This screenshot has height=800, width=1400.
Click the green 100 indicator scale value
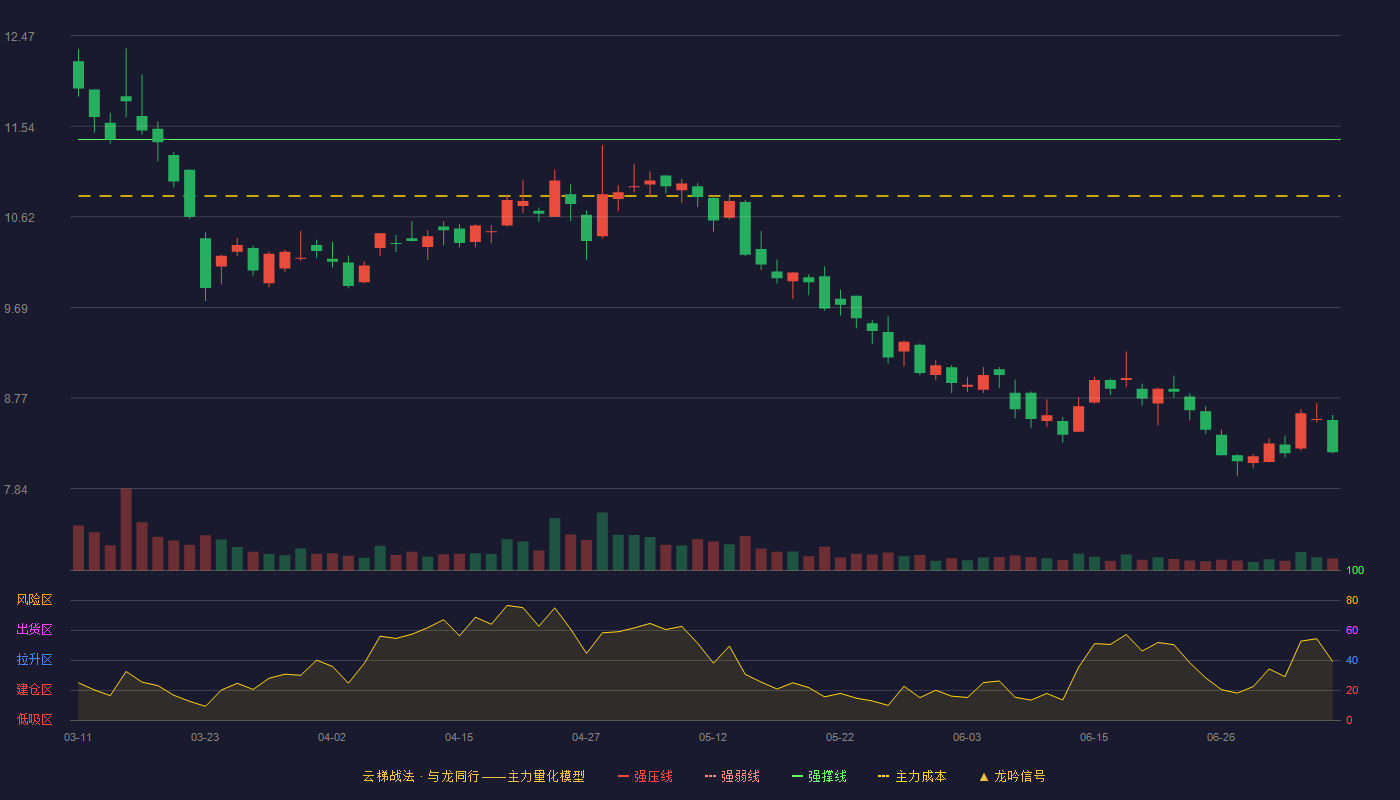click(x=1355, y=571)
